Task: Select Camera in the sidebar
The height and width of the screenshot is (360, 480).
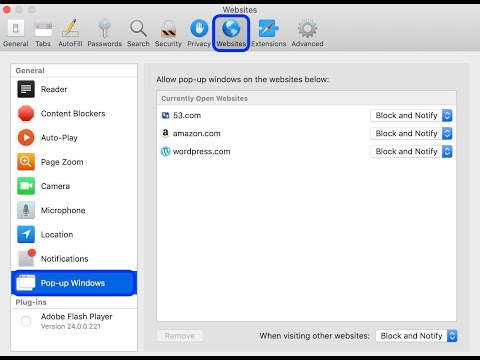Action: pos(74,186)
